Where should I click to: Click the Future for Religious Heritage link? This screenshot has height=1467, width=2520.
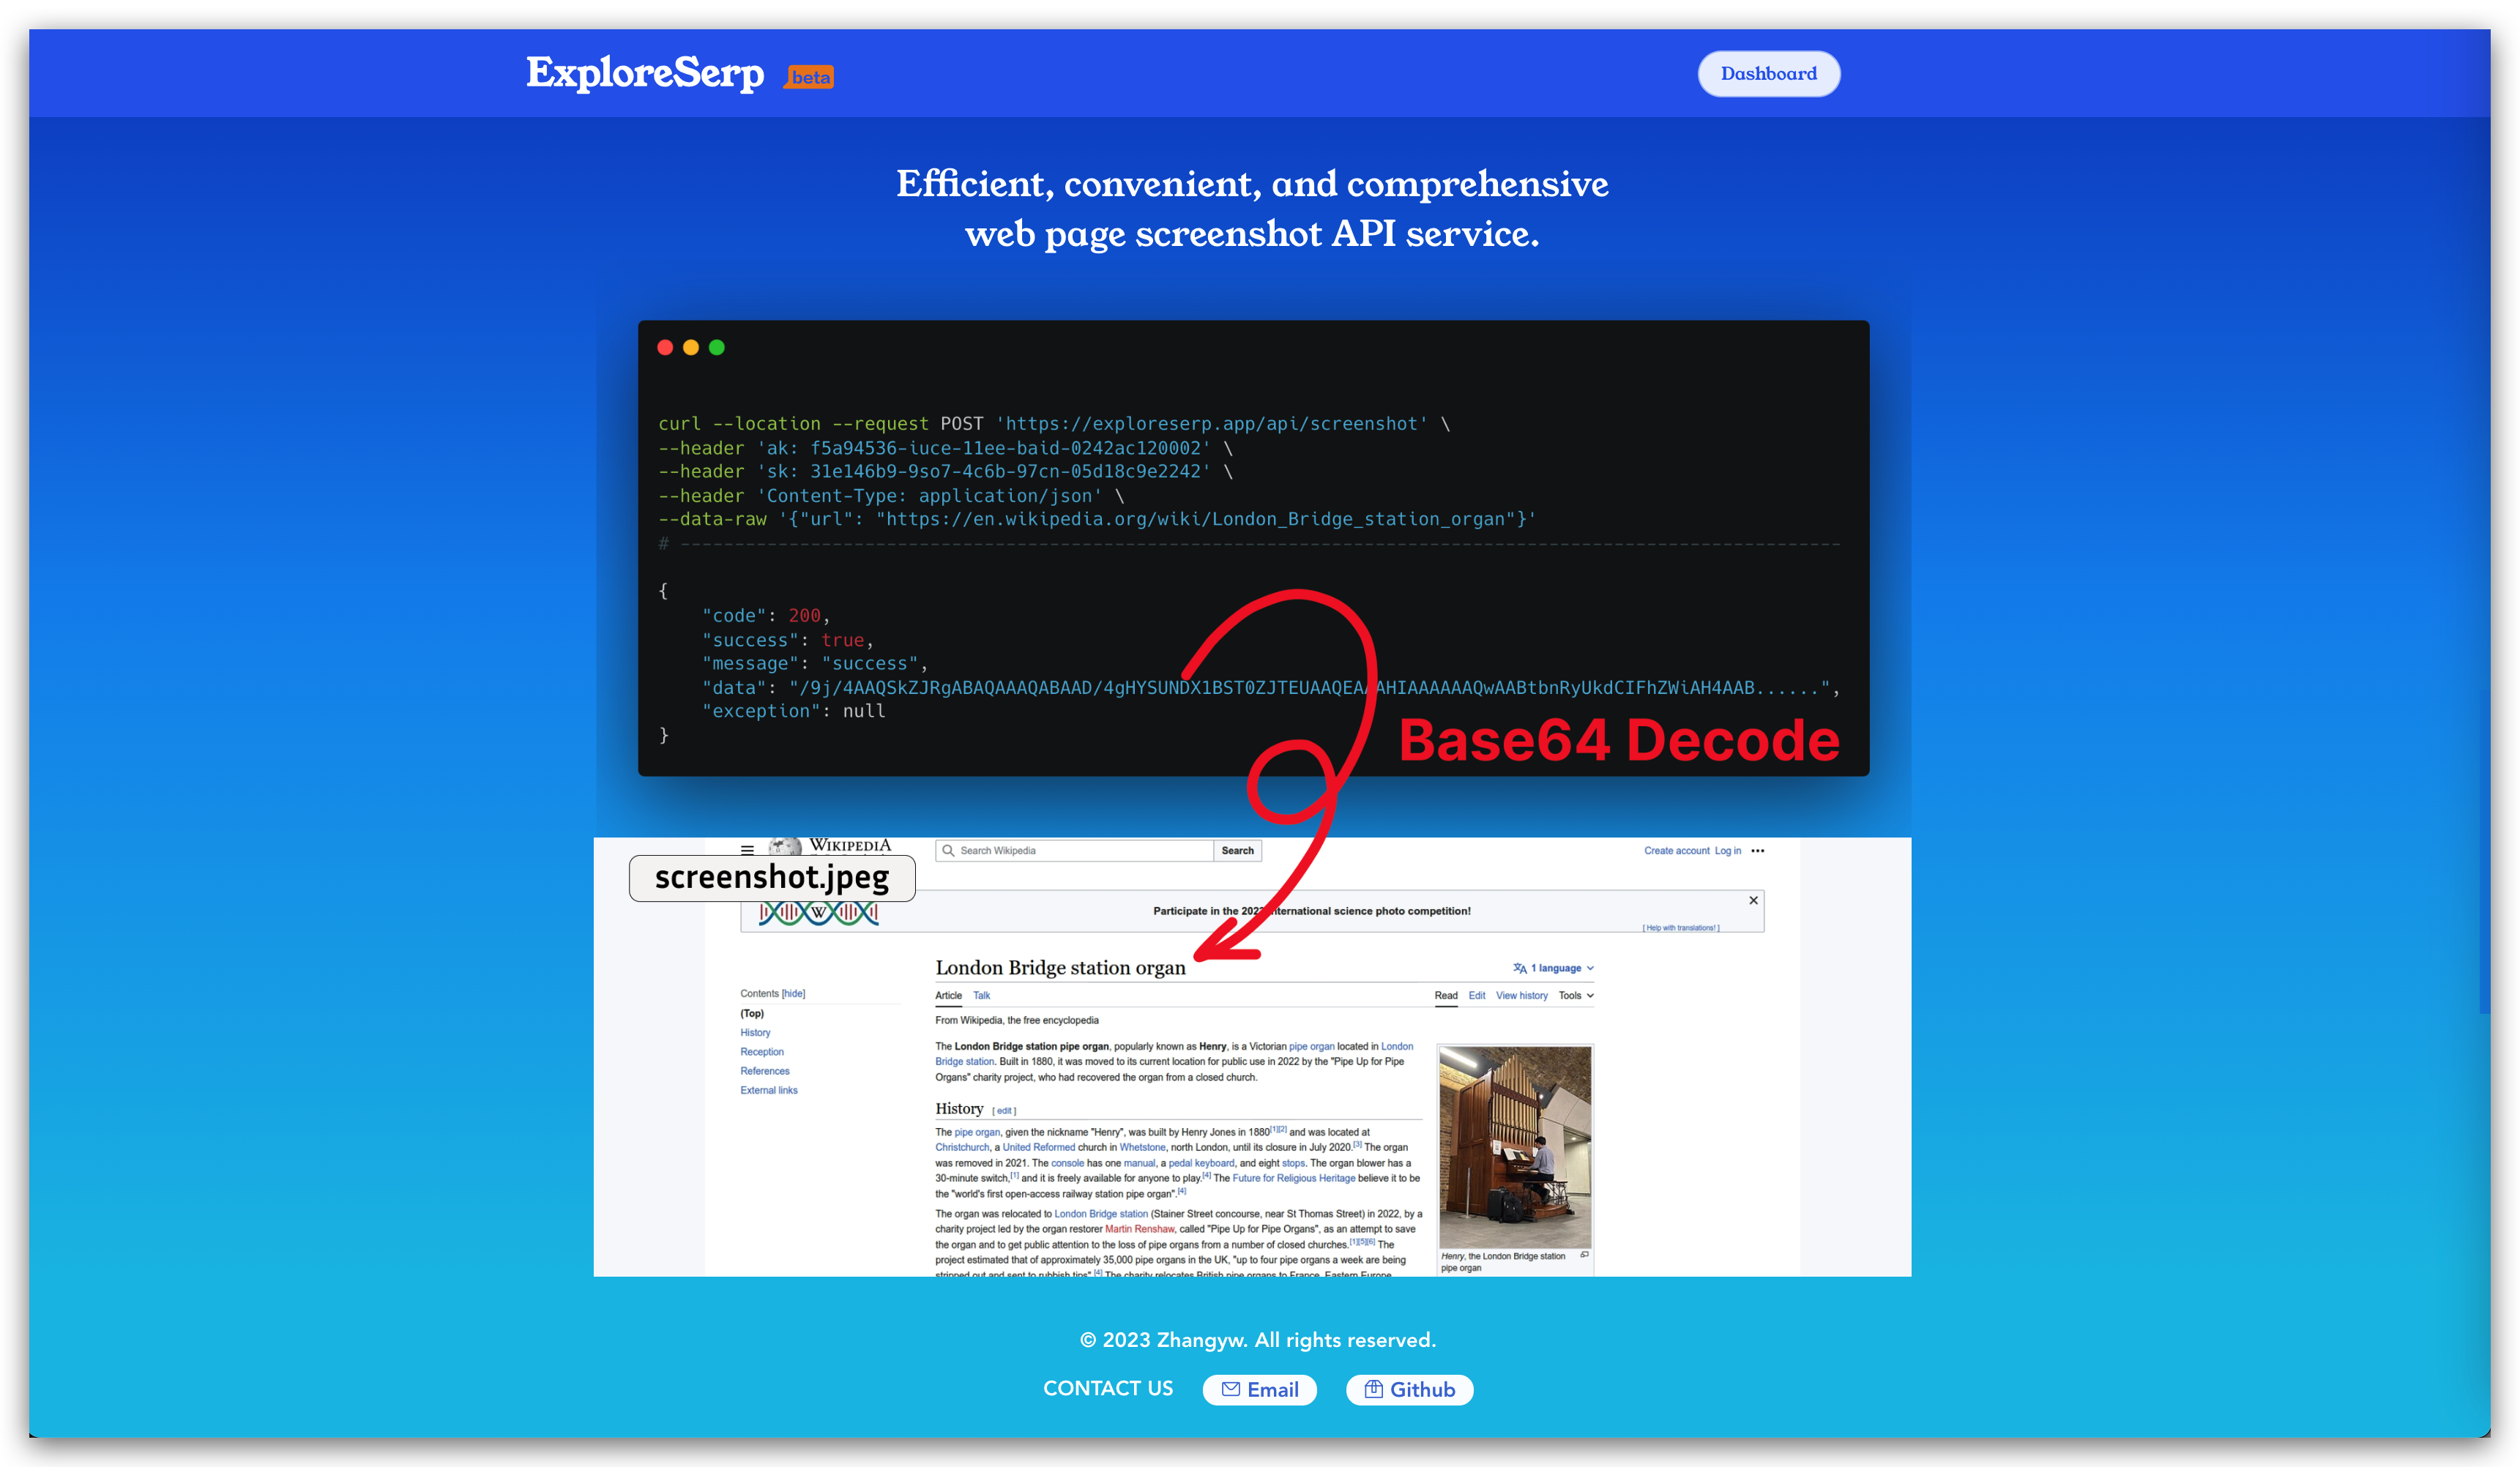point(1293,1179)
